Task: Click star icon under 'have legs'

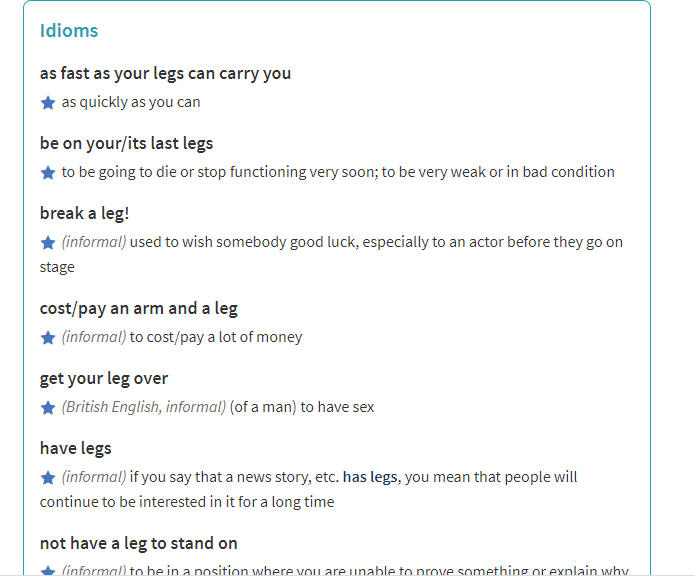Action: point(47,478)
